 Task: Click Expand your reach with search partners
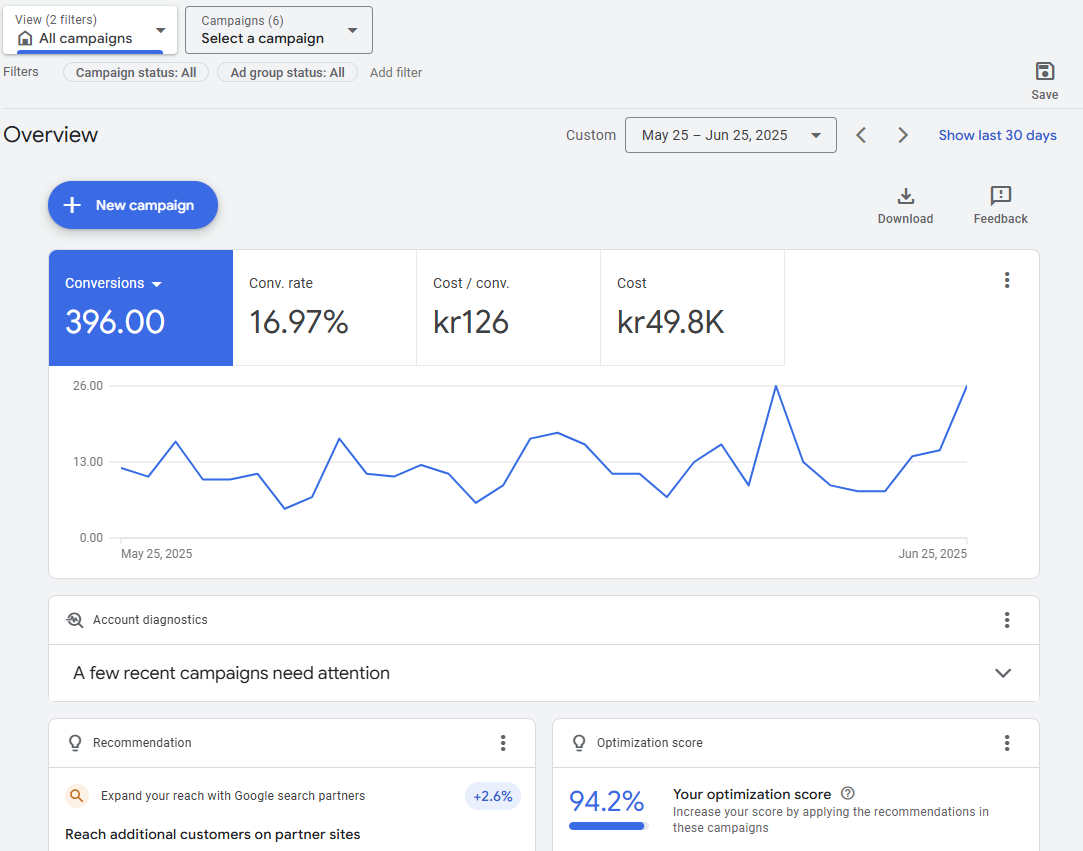233,796
